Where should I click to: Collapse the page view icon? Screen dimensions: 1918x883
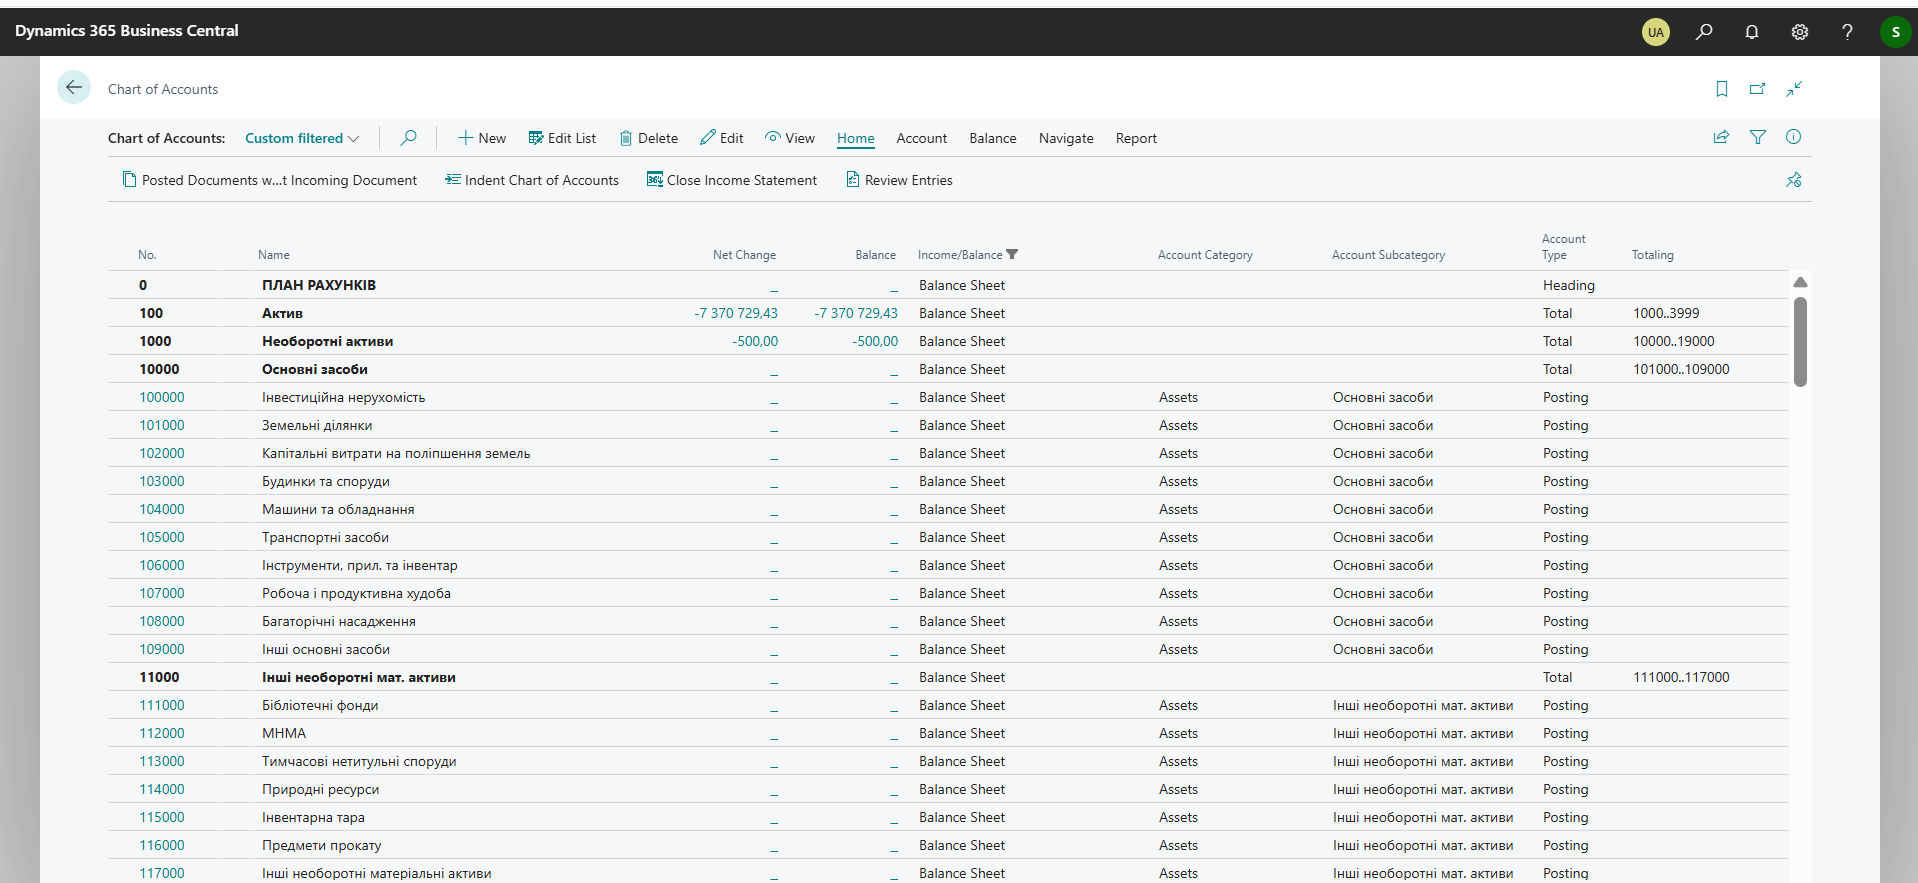coord(1794,89)
